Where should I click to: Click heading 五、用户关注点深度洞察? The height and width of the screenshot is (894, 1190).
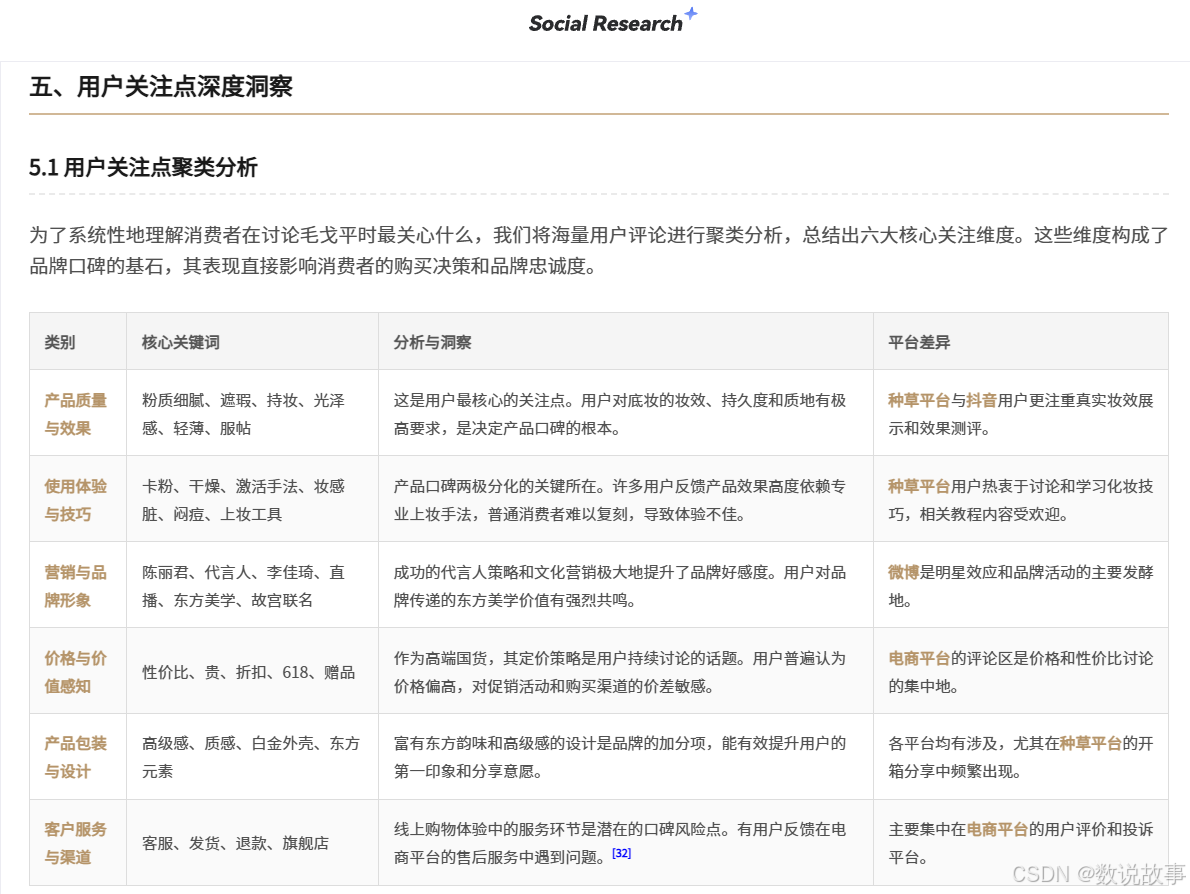click(161, 87)
